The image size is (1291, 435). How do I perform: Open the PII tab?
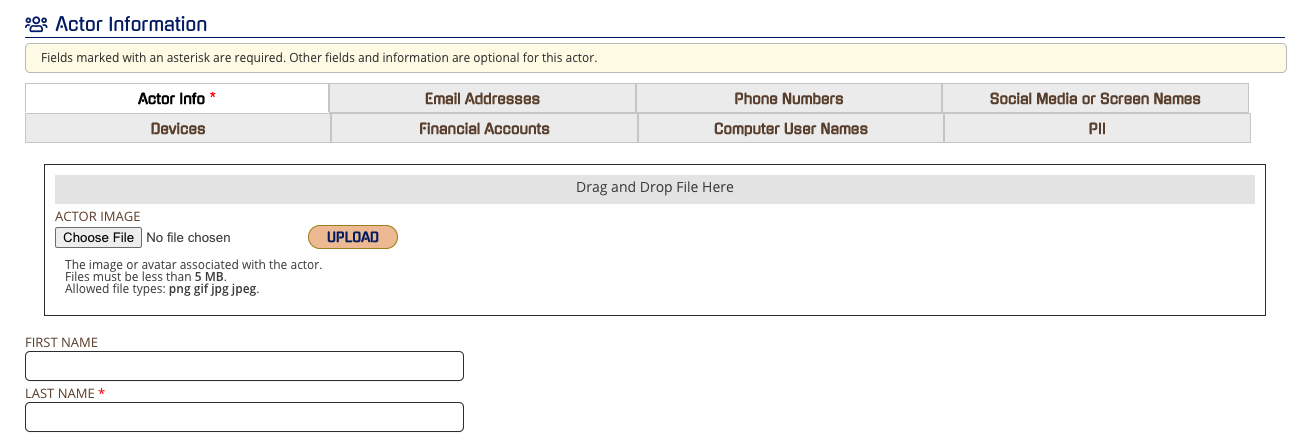(x=1097, y=128)
